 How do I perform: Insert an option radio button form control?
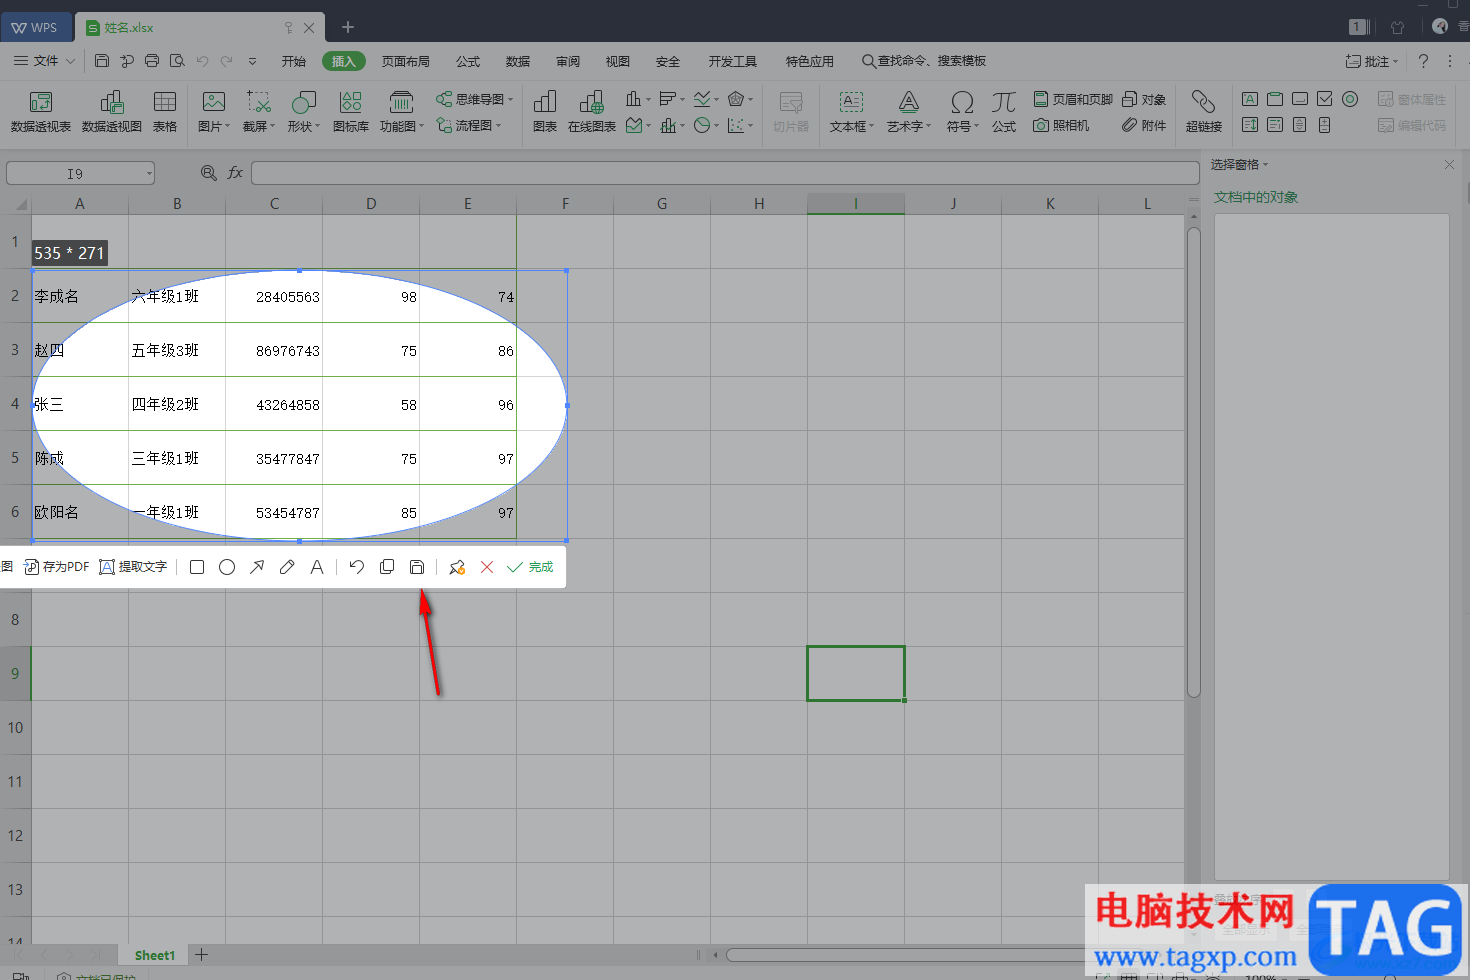coord(1350,99)
